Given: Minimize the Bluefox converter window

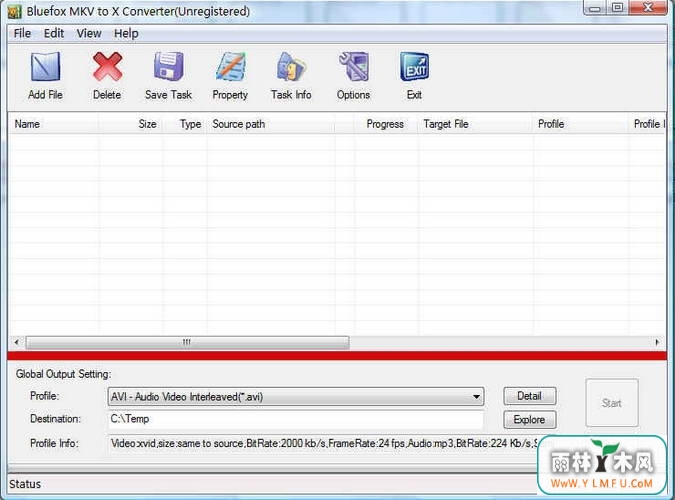Looking at the screenshot, I should point(595,8).
